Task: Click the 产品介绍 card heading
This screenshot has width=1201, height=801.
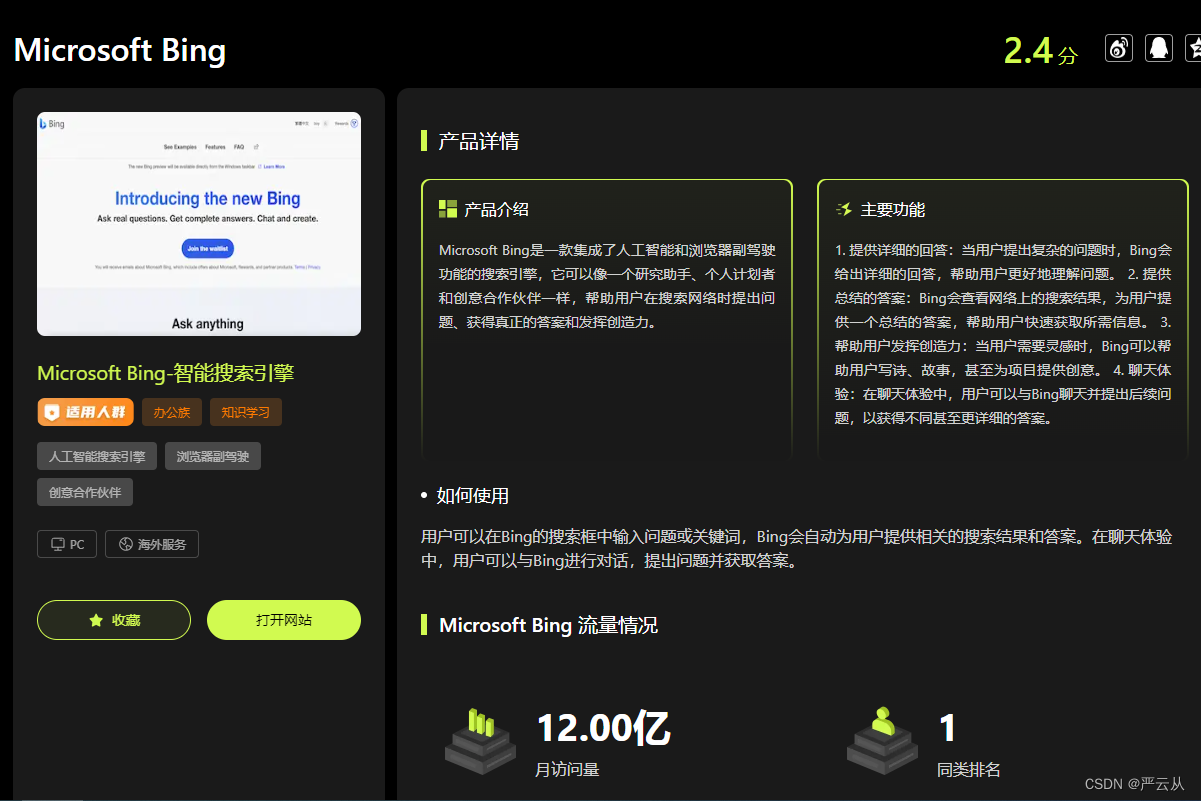Action: (496, 209)
